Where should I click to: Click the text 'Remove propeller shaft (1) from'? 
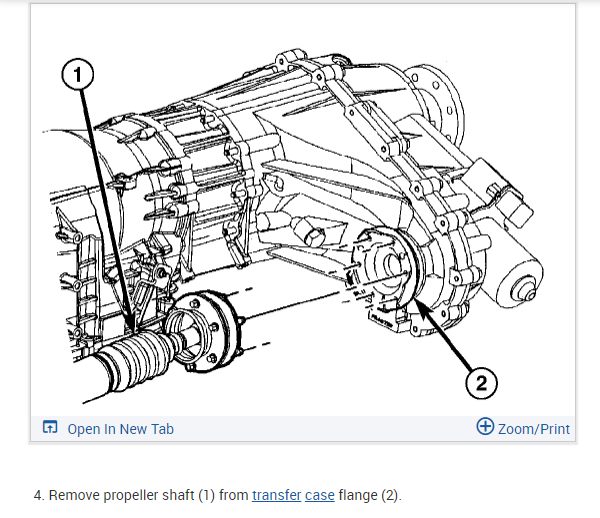[x=148, y=495]
